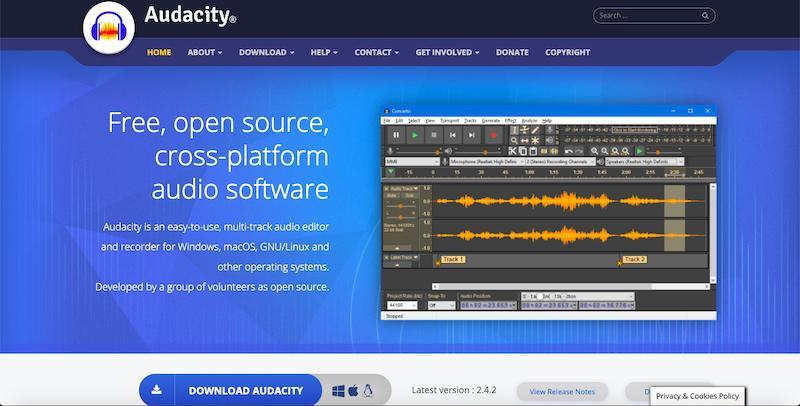Expand the GET INVOLVED navigation menu
Image resolution: width=800 pixels, height=406 pixels.
[x=447, y=52]
